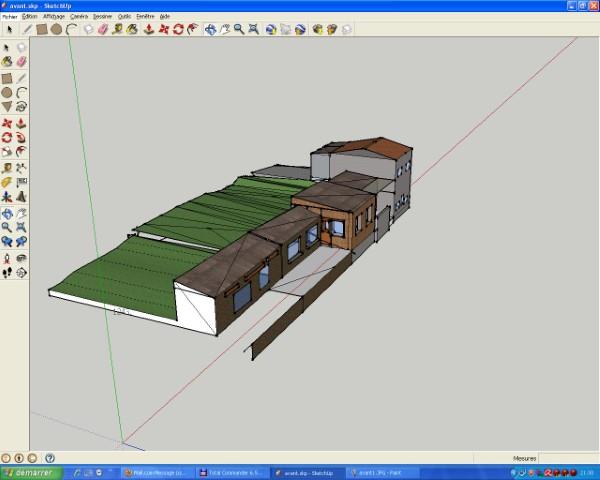Select the Dimension tool

pos(21,167)
